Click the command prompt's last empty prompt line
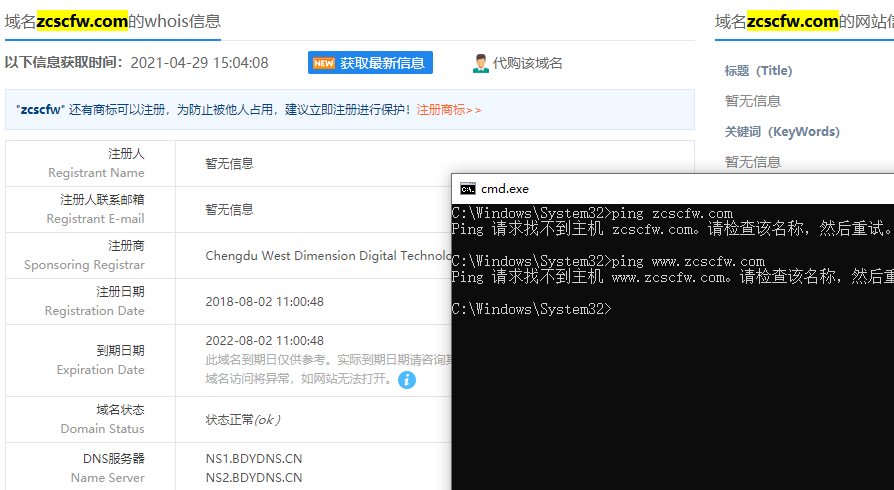Image resolution: width=894 pixels, height=490 pixels. [x=531, y=309]
